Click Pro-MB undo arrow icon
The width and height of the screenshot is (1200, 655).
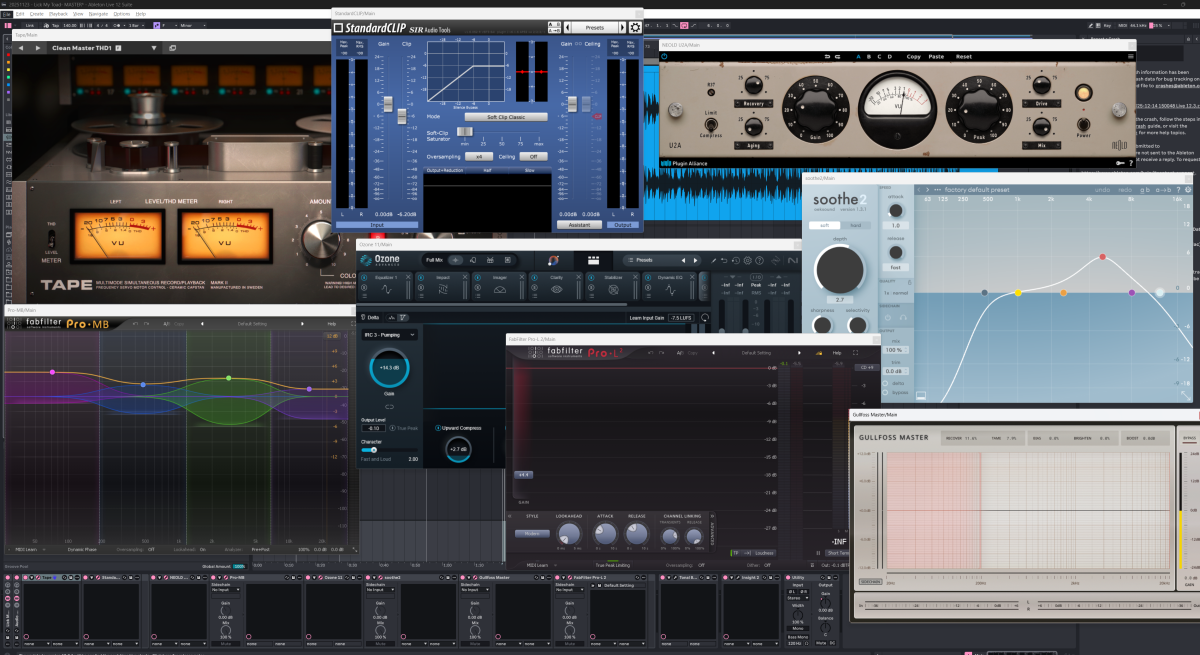point(135,324)
